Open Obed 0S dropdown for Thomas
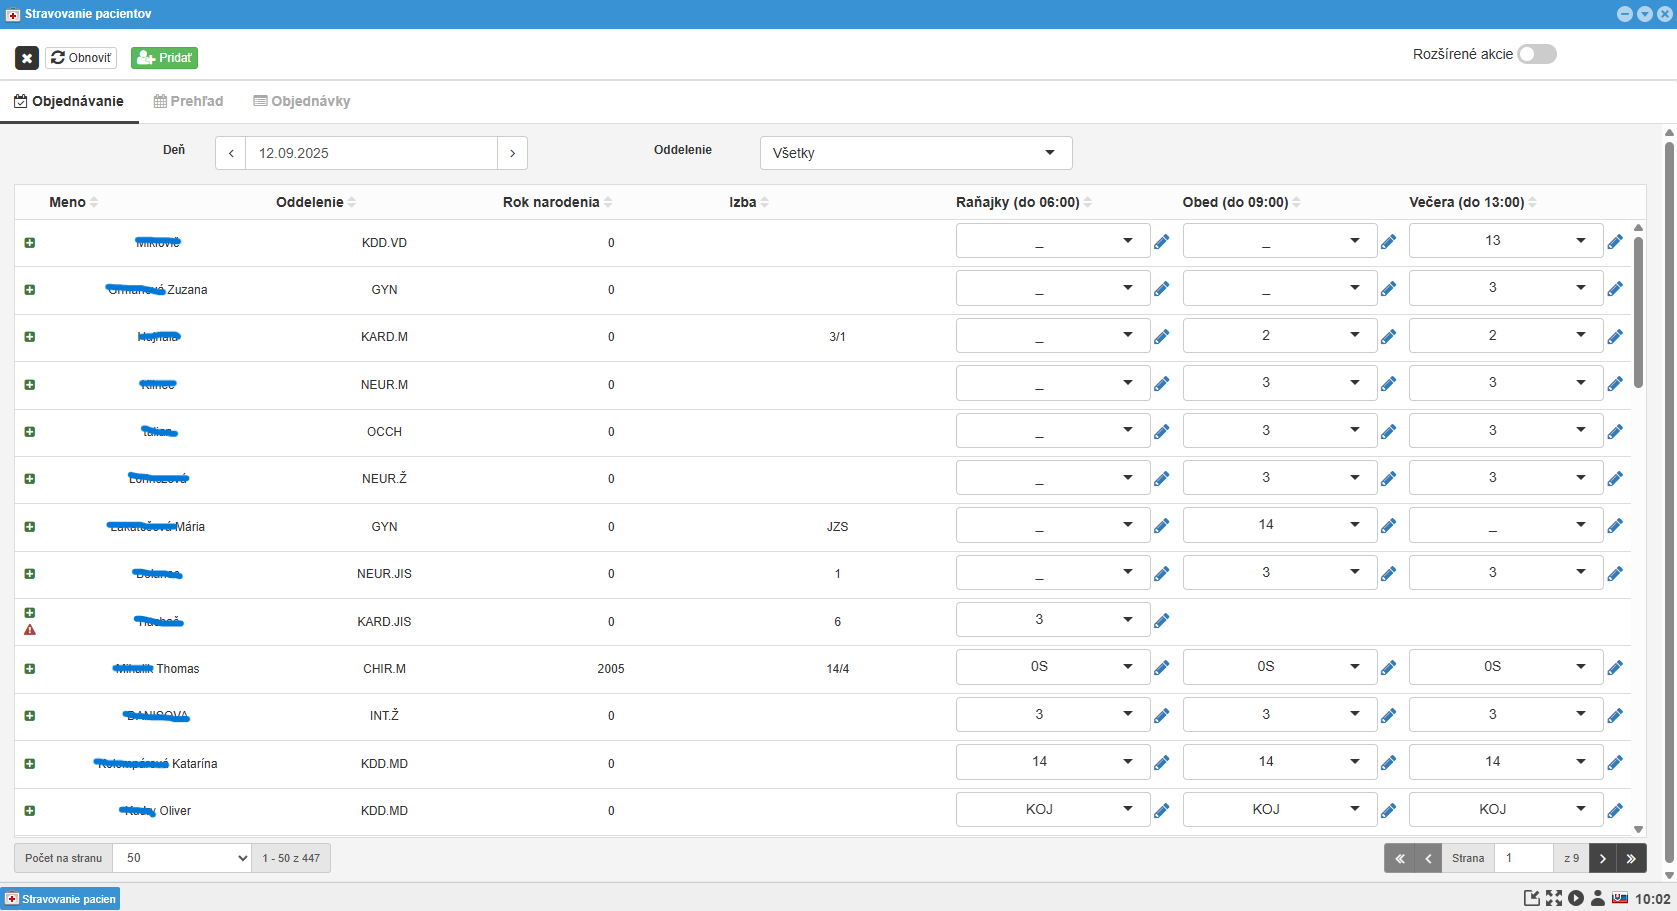 coord(1279,666)
